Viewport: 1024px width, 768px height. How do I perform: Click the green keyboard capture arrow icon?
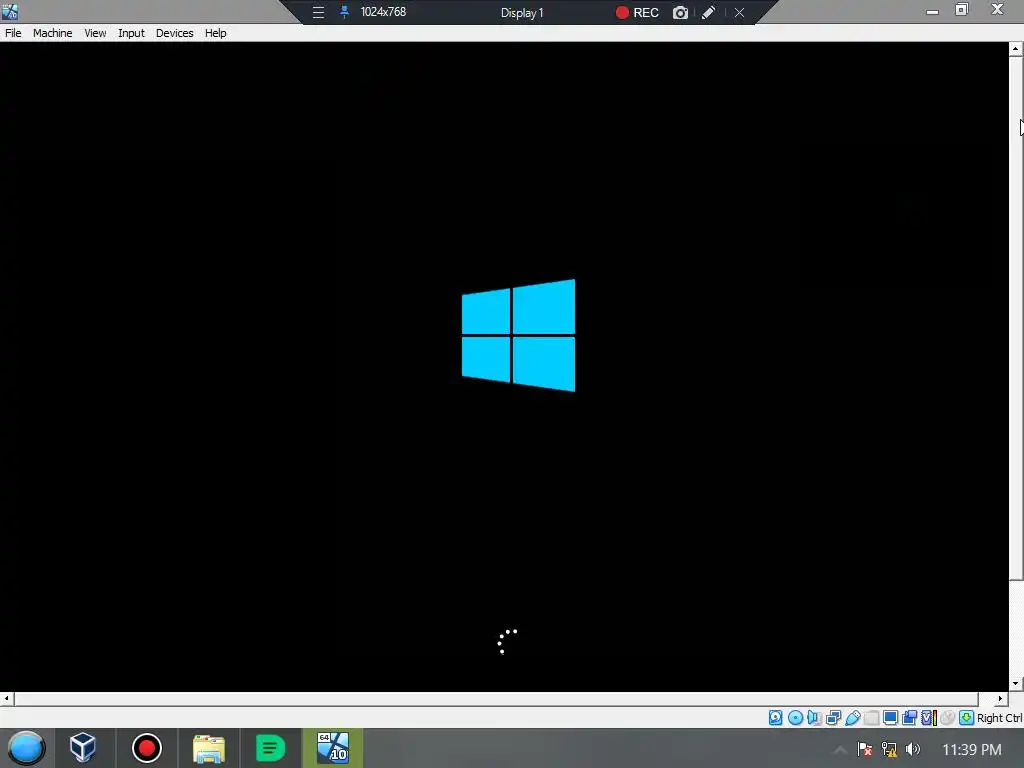(x=967, y=718)
